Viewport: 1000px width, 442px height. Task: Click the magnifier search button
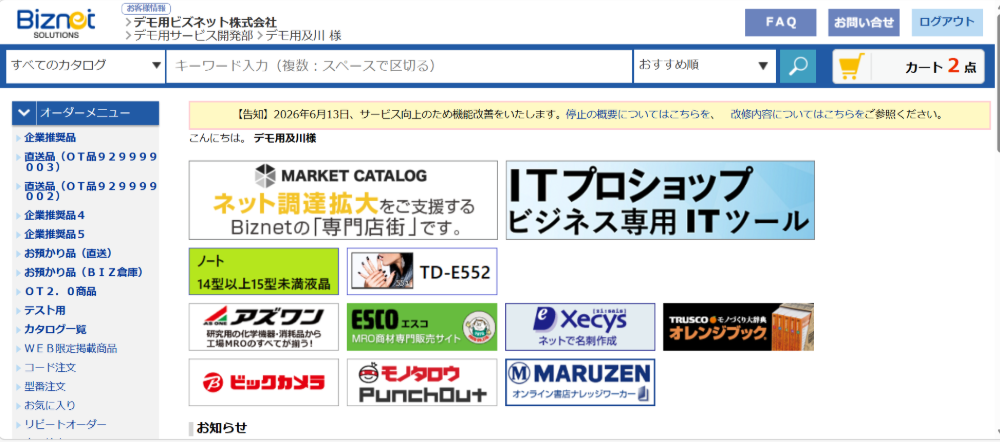[798, 66]
